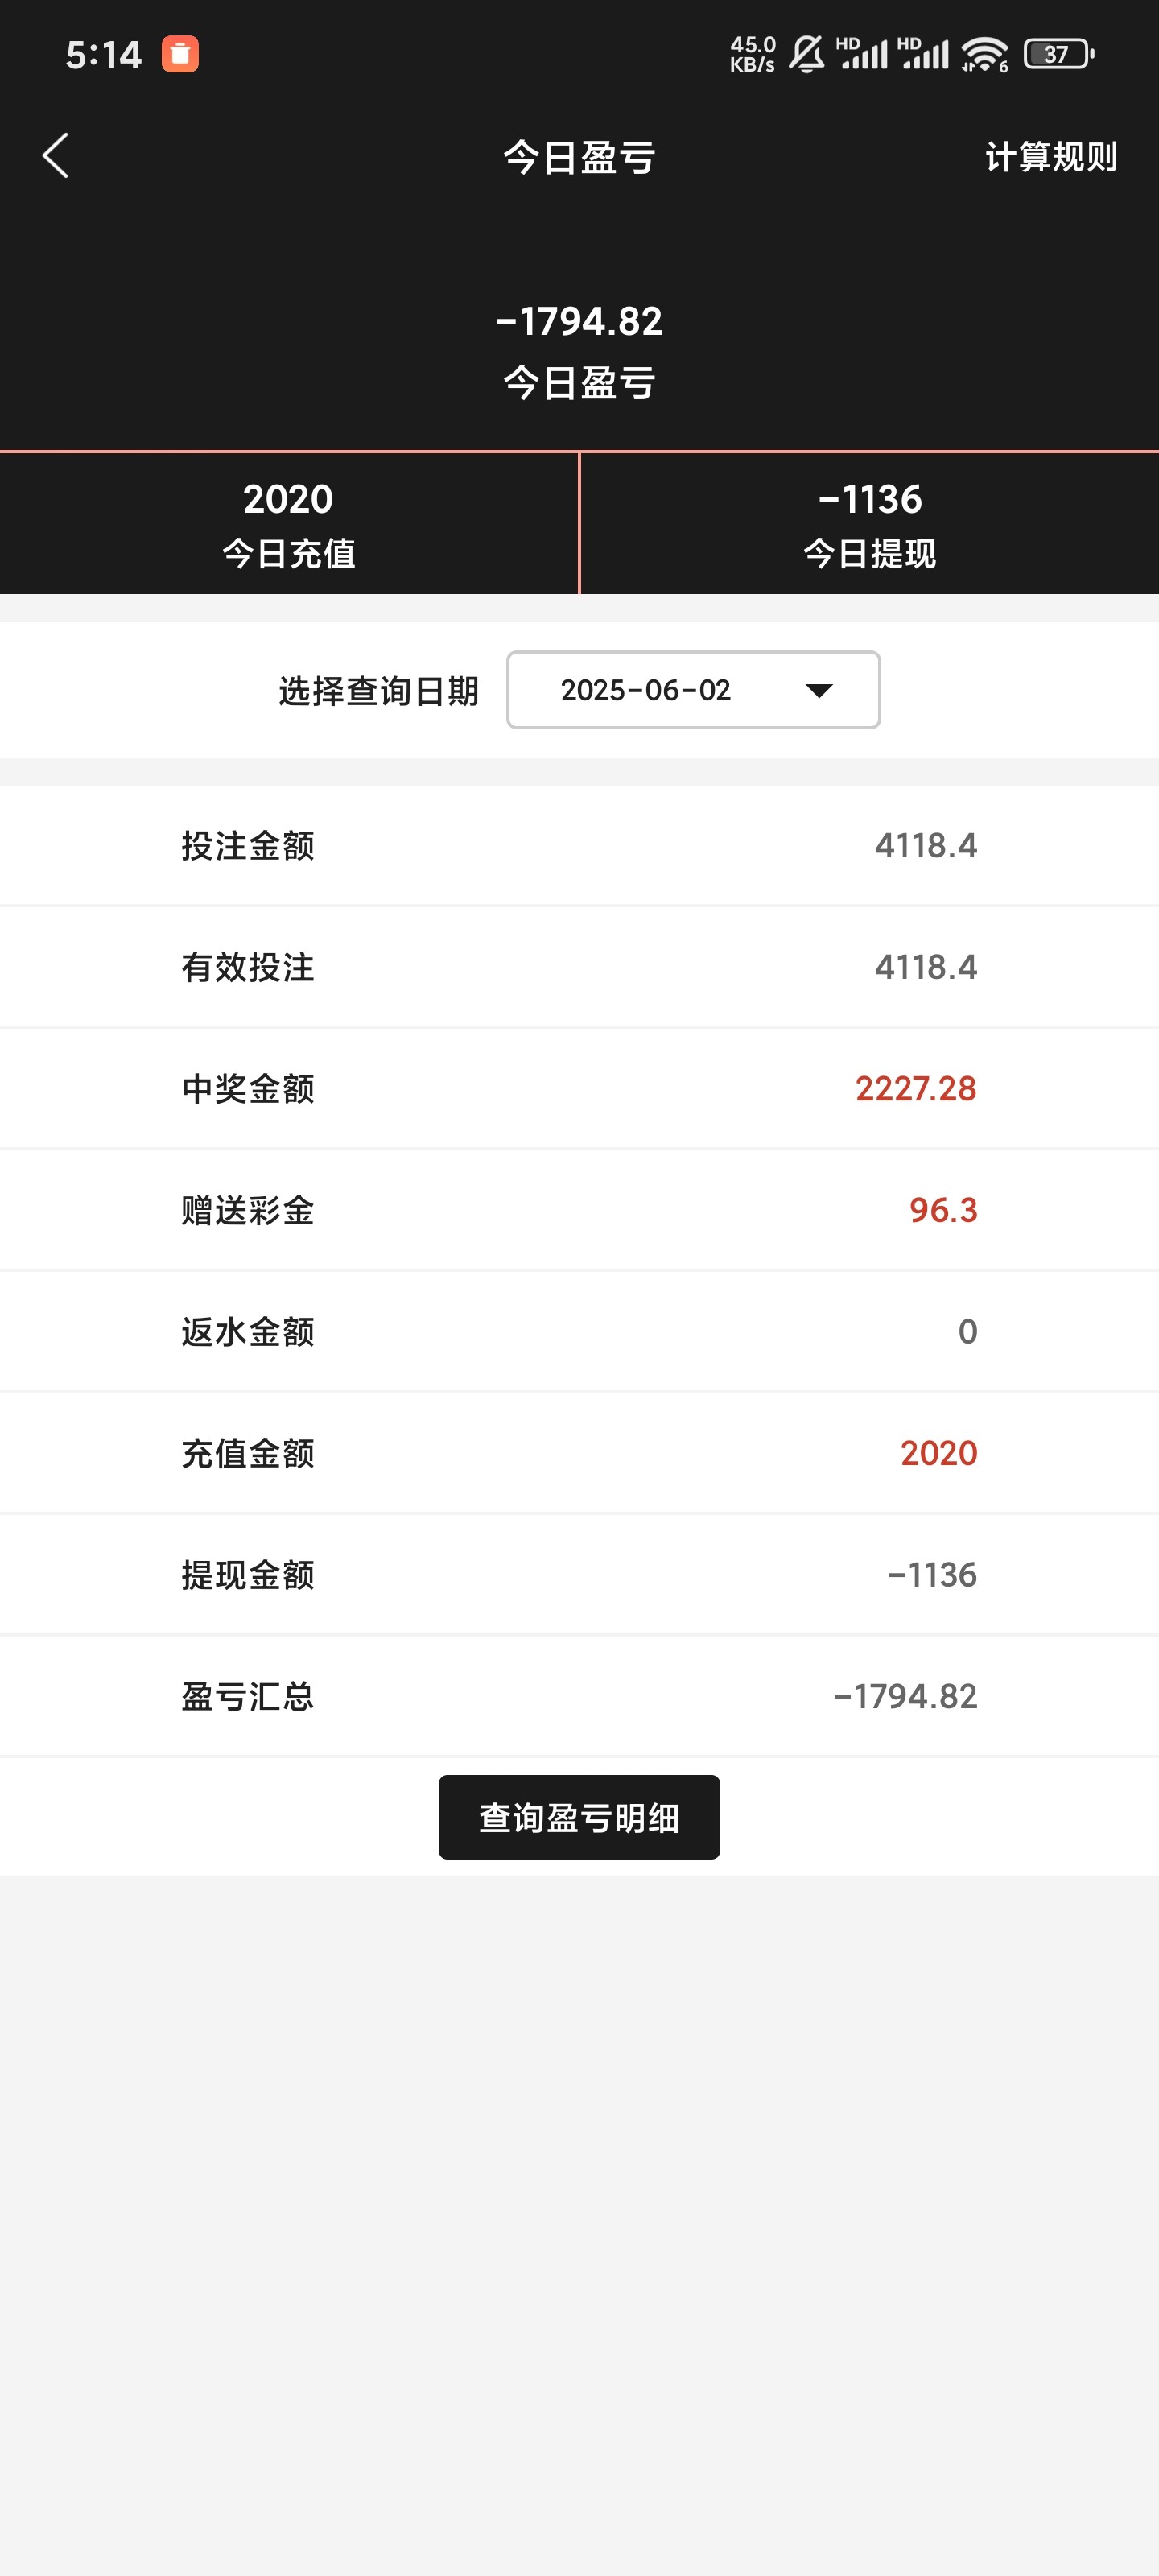Tap the back arrow icon
The image size is (1159, 2576).
tap(56, 156)
